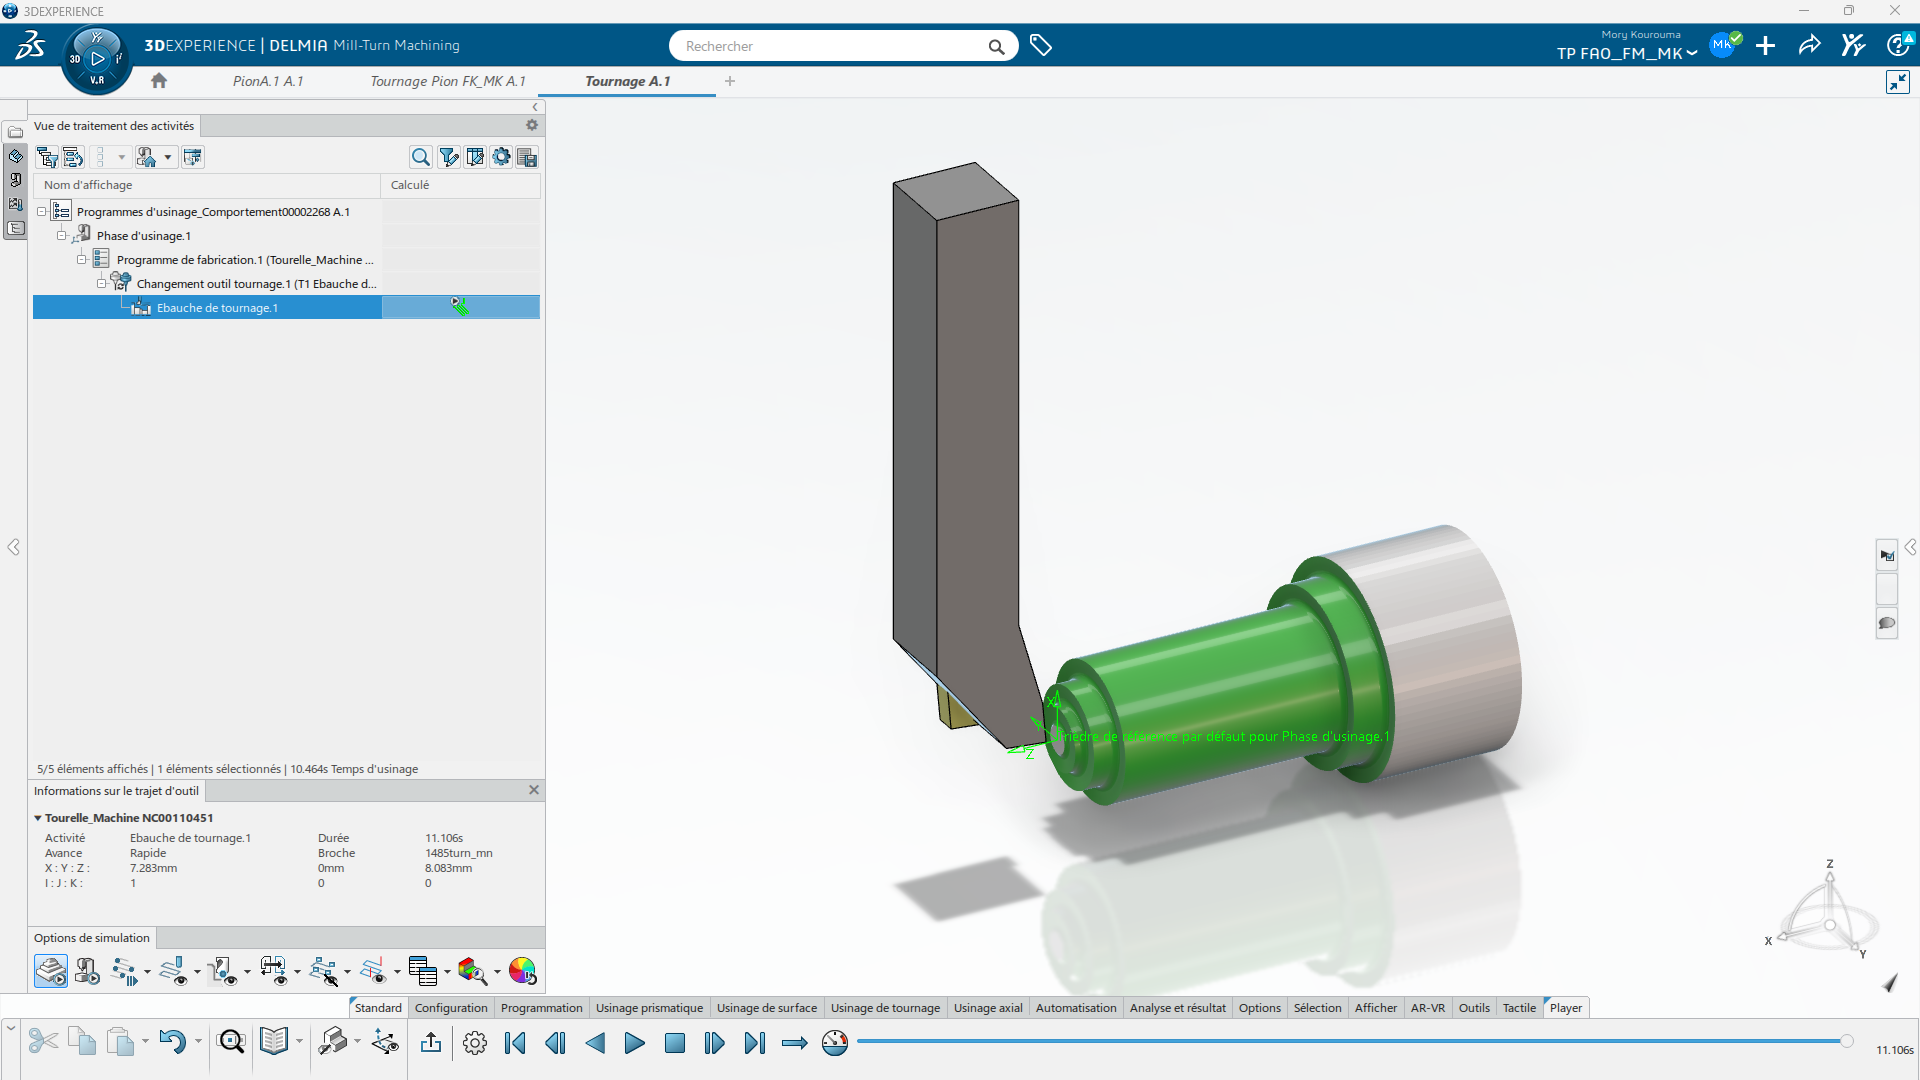Click the share export icon in the player bar
The image size is (1920, 1080).
pyautogui.click(x=431, y=1043)
